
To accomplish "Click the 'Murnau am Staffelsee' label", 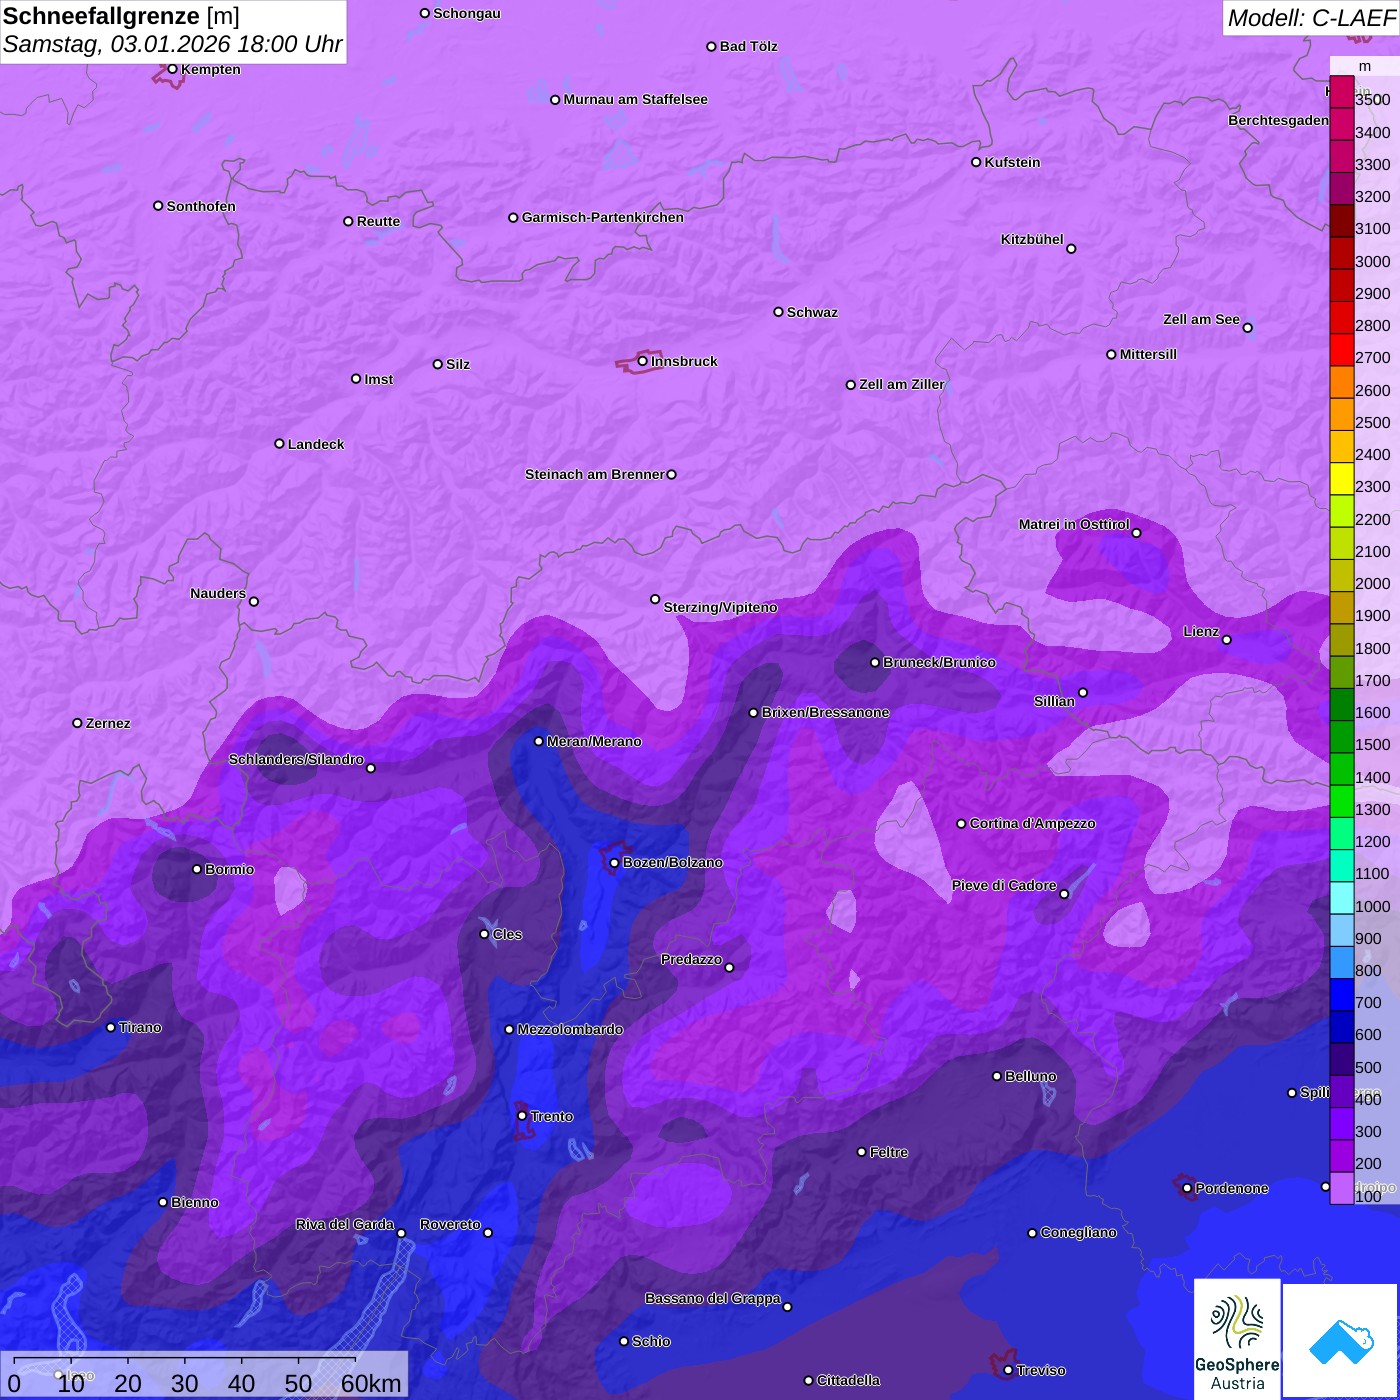I will pos(636,99).
